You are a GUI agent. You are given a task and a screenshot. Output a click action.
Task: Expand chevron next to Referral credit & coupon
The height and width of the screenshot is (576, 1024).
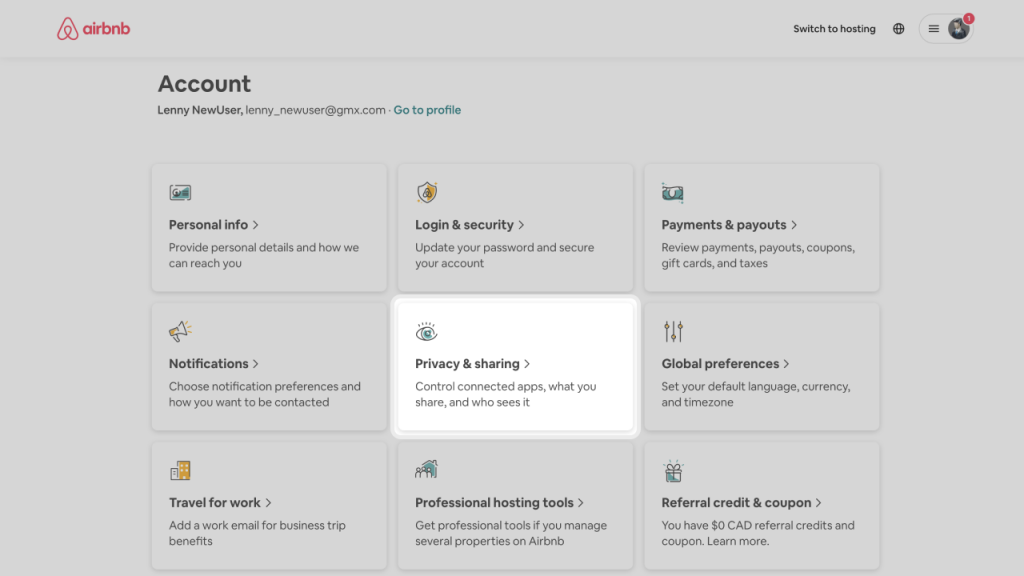coord(818,503)
